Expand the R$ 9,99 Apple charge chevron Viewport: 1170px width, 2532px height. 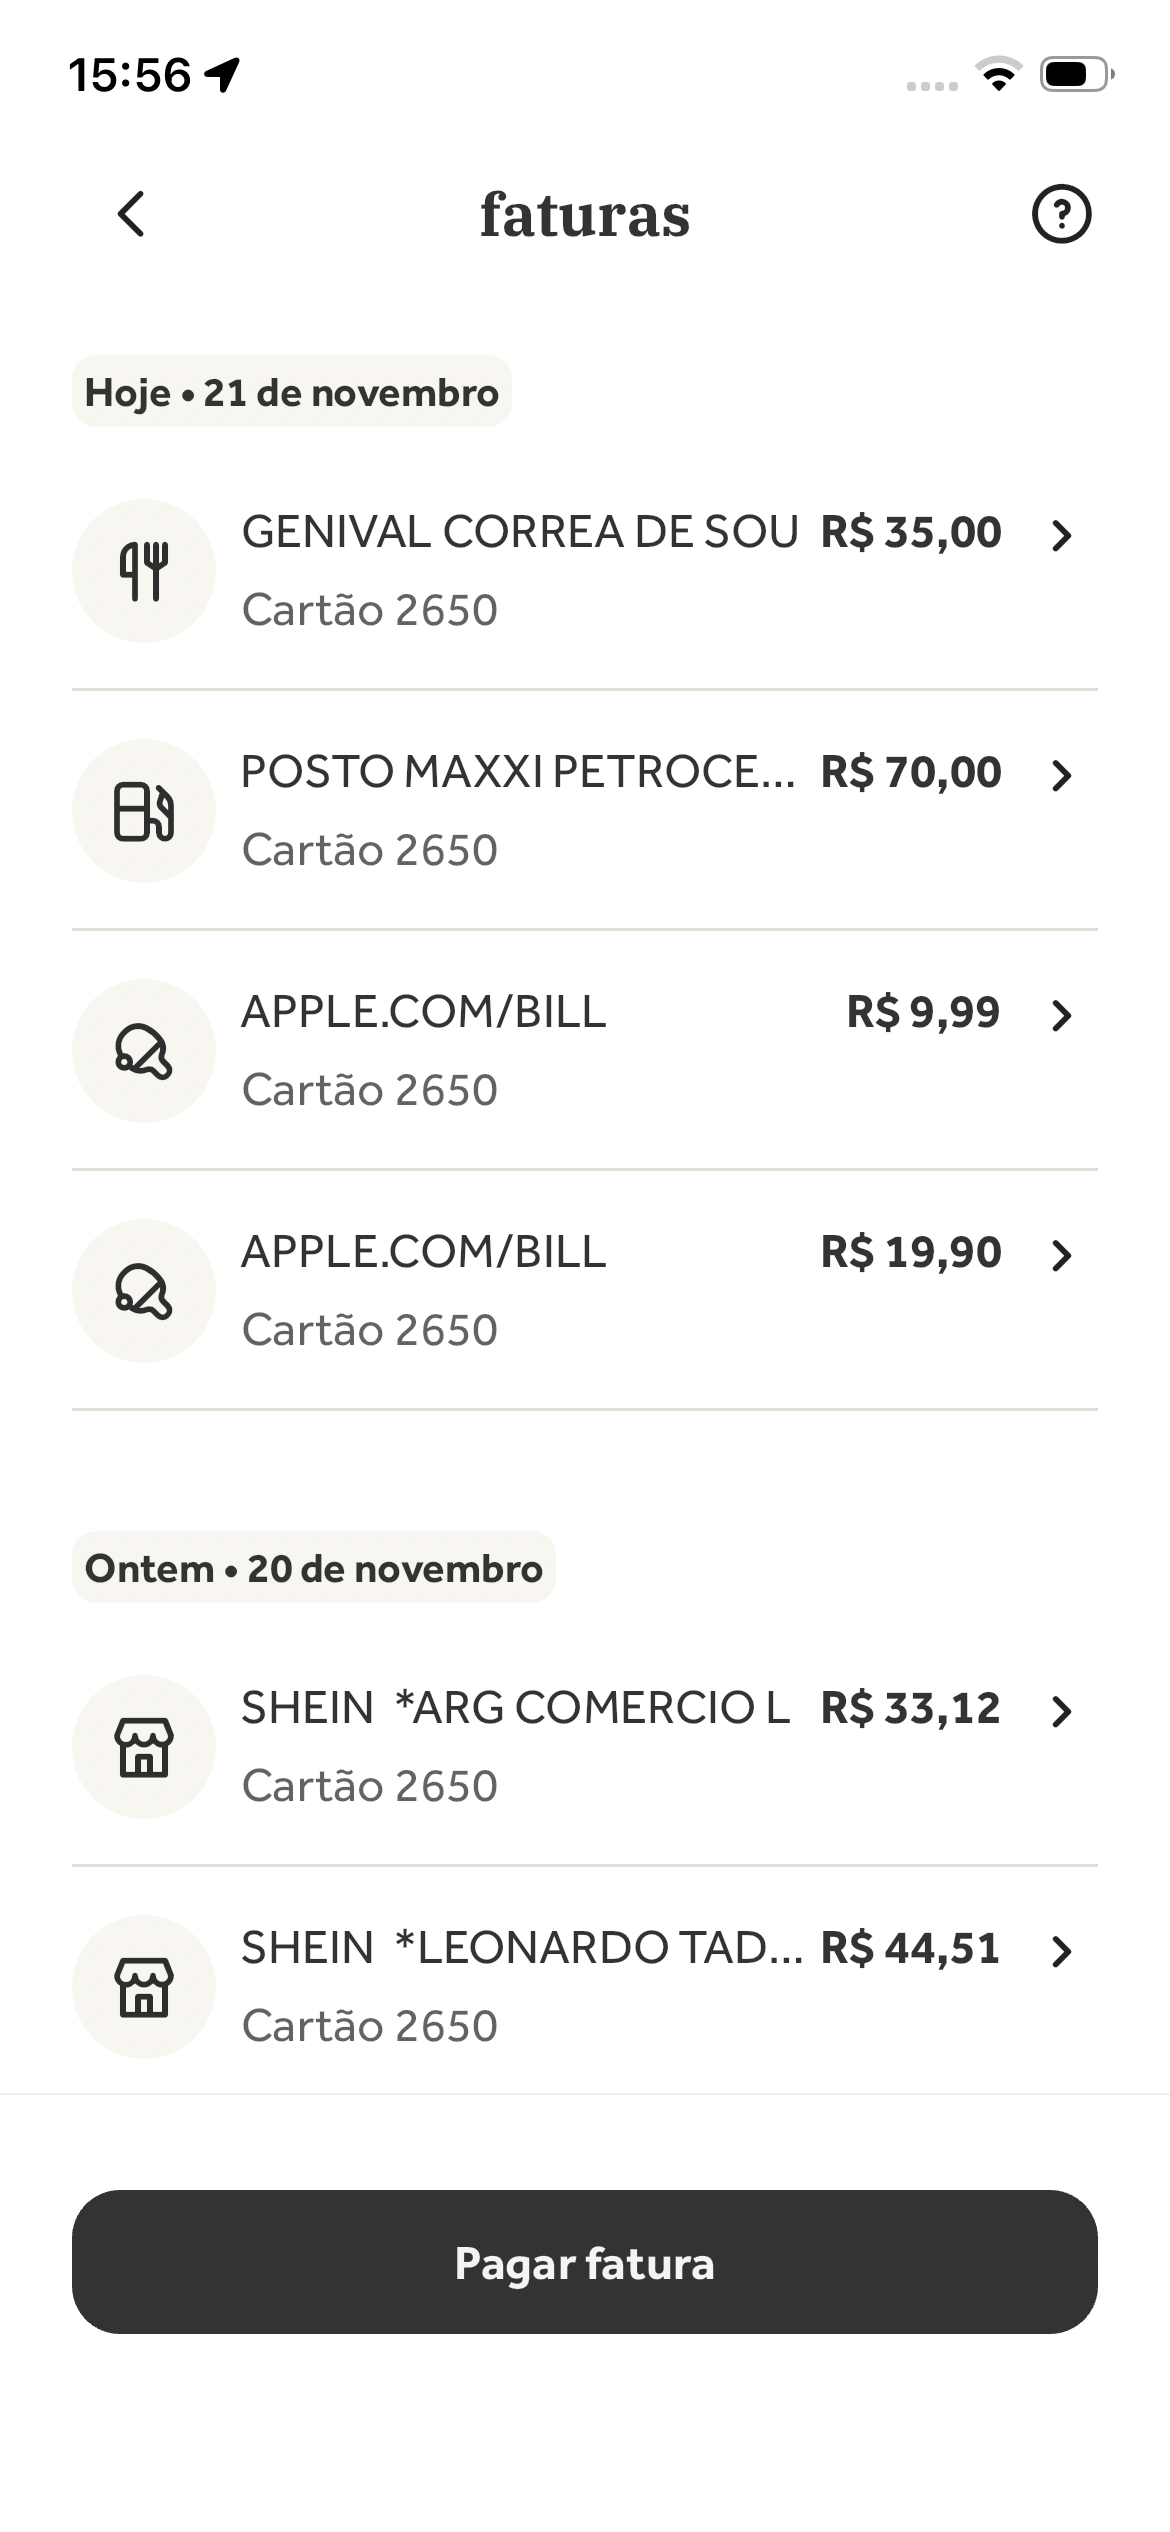click(1062, 1016)
